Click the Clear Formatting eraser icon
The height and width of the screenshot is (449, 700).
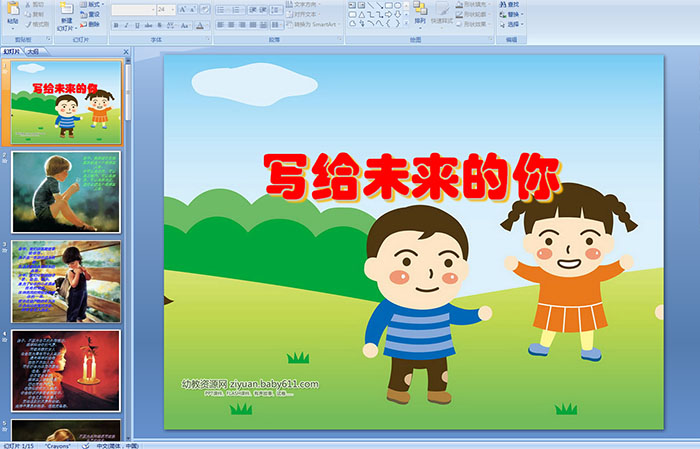[205, 9]
